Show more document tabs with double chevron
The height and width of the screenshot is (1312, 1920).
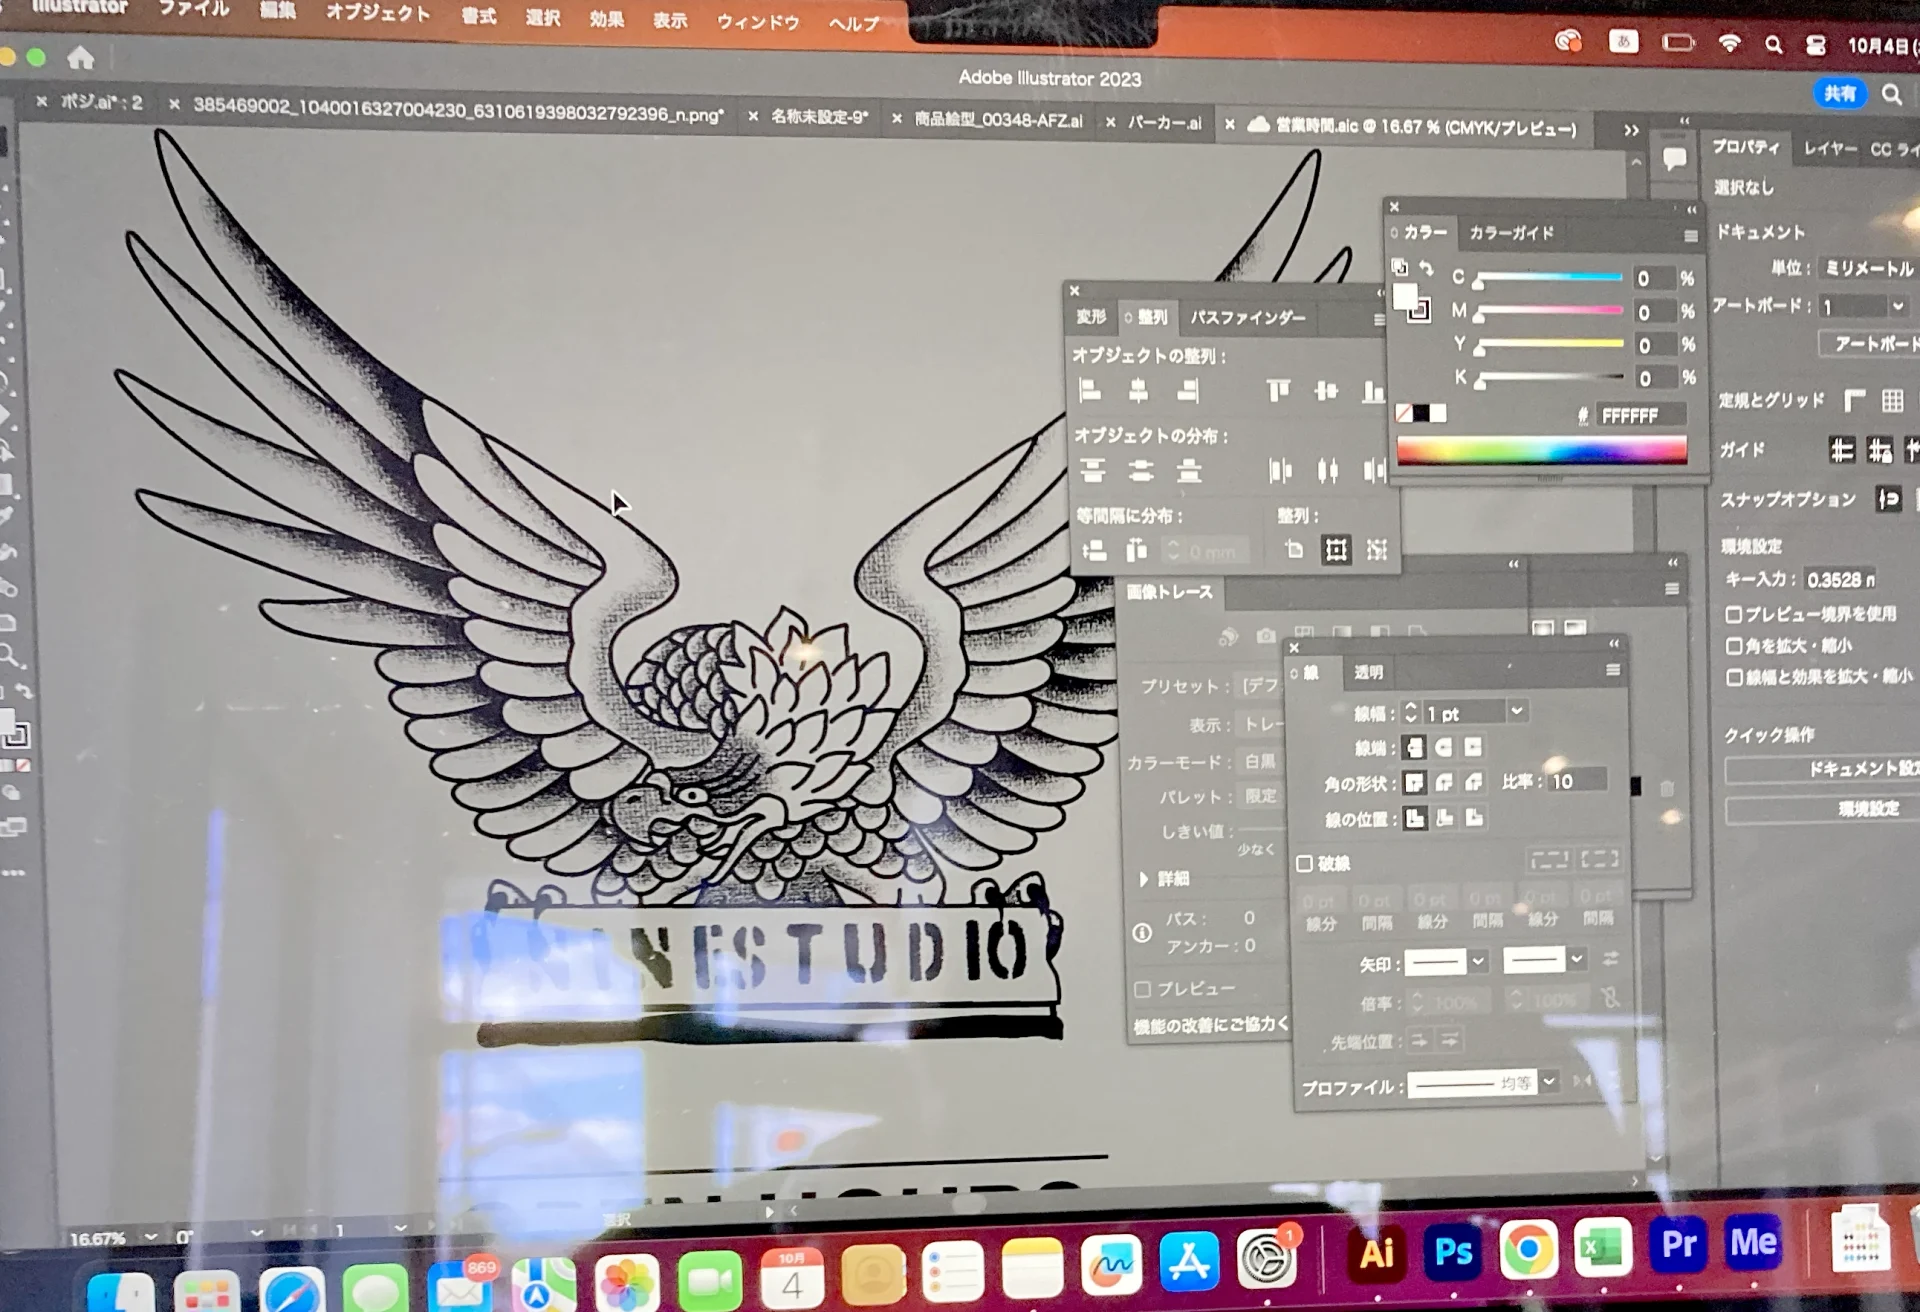tap(1631, 130)
